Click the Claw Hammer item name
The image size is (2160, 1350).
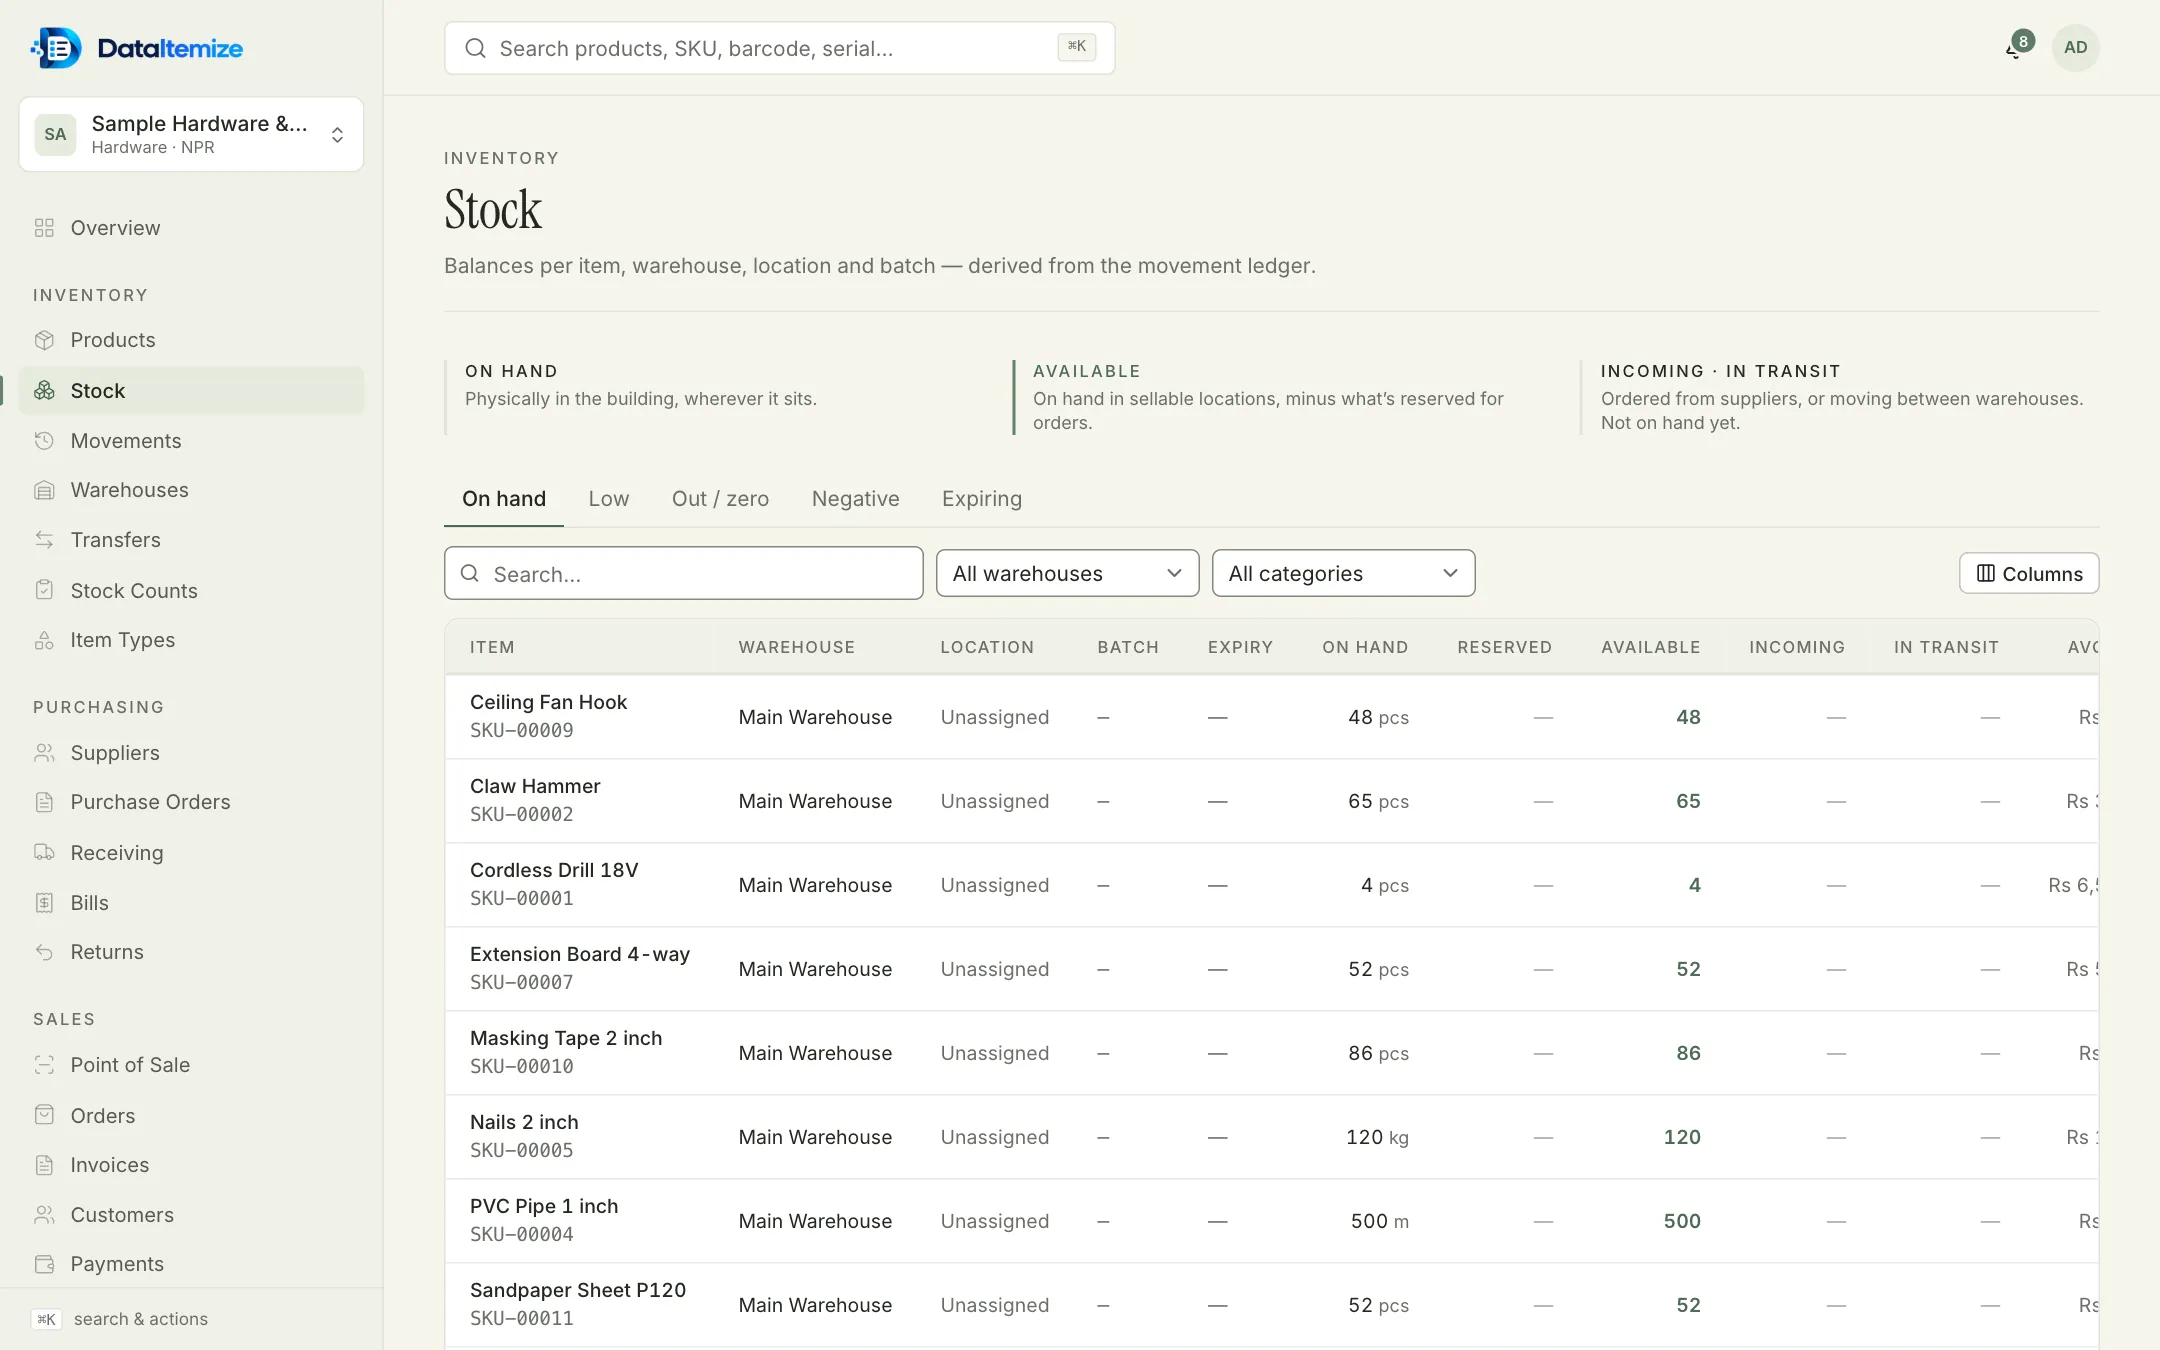coord(535,786)
